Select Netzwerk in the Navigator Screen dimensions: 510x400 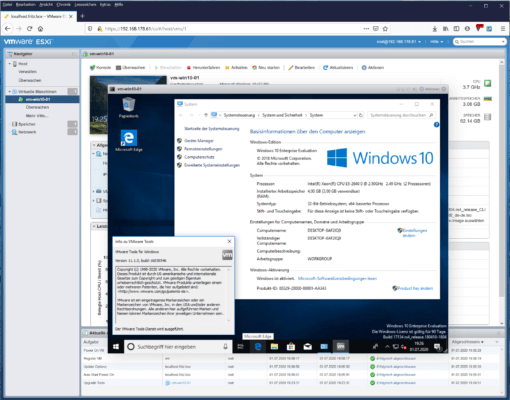click(27, 132)
